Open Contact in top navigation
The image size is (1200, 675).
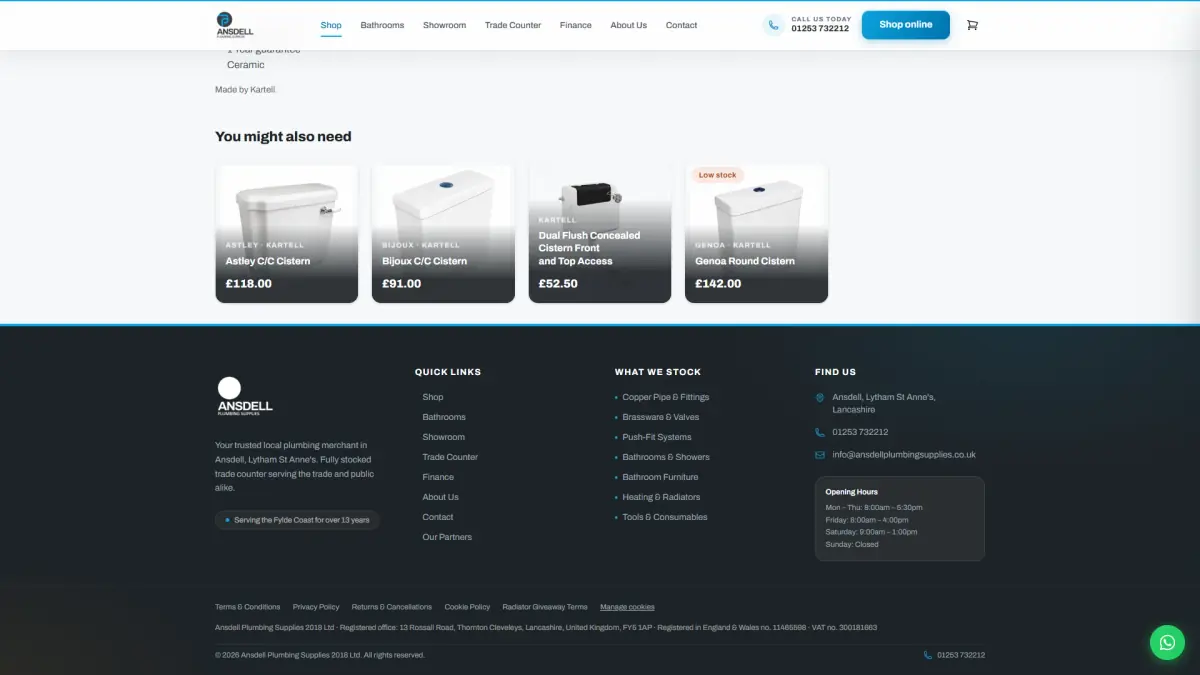682,25
